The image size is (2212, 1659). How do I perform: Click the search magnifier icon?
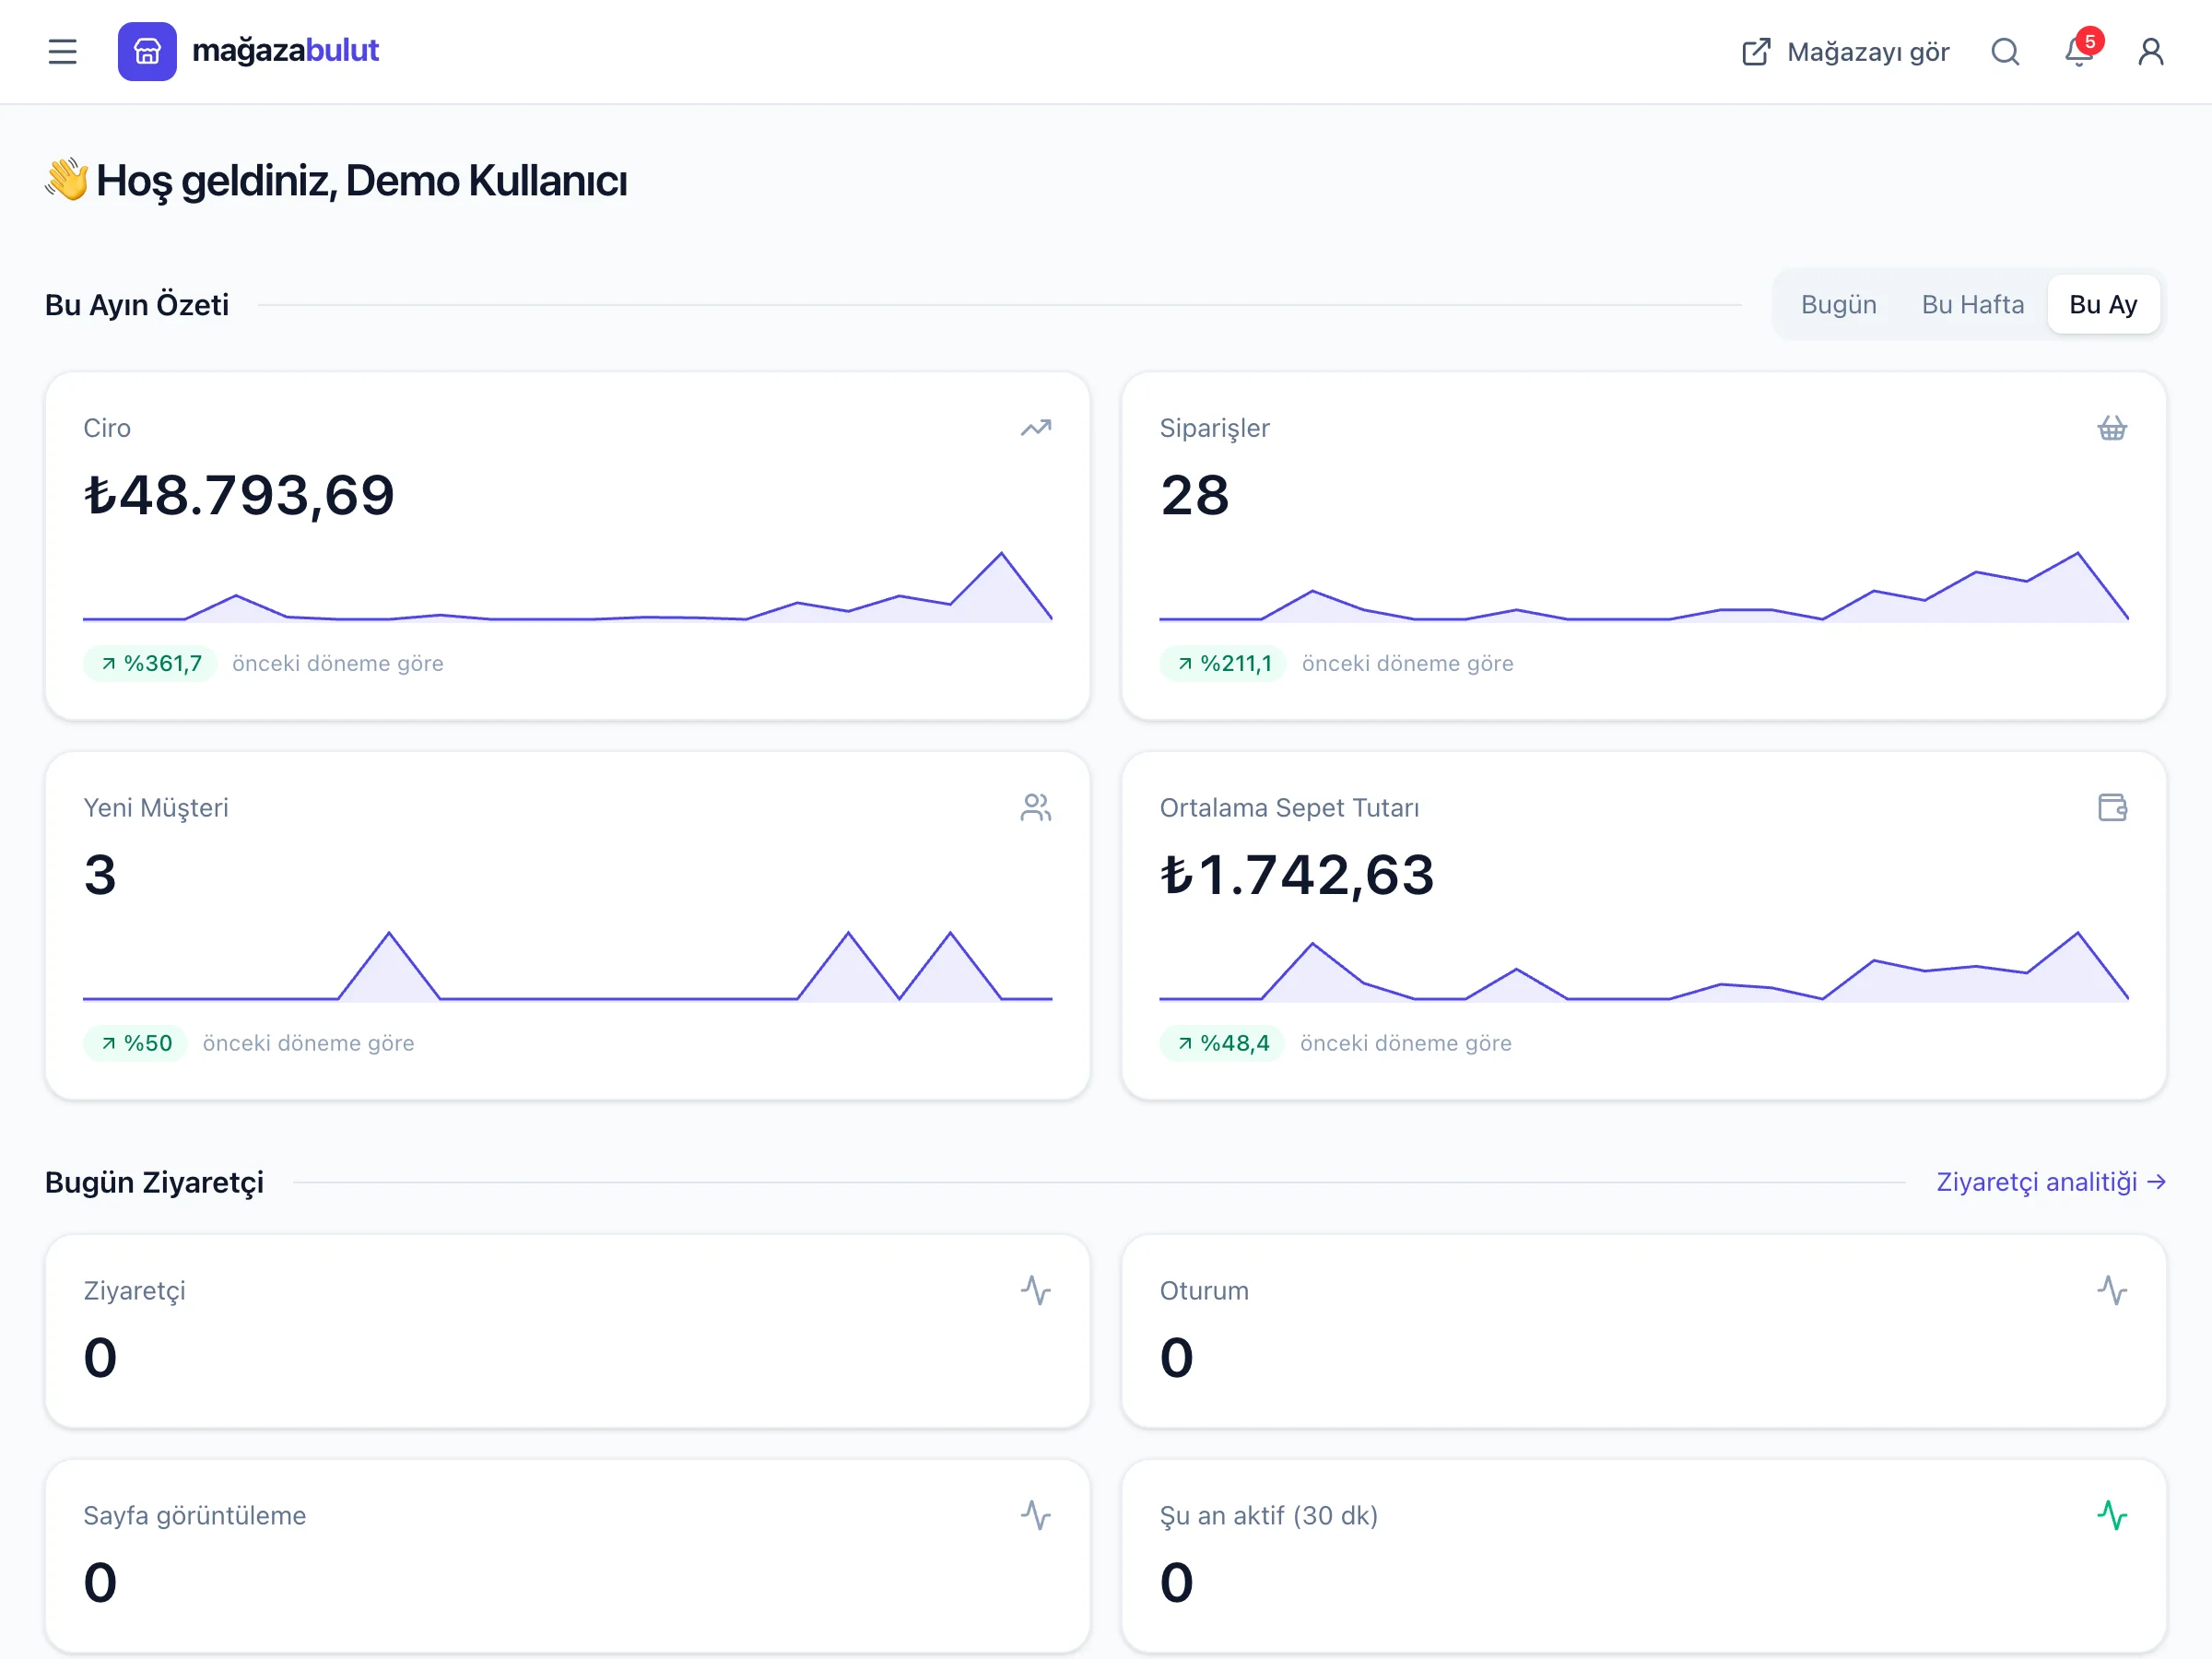[2005, 51]
